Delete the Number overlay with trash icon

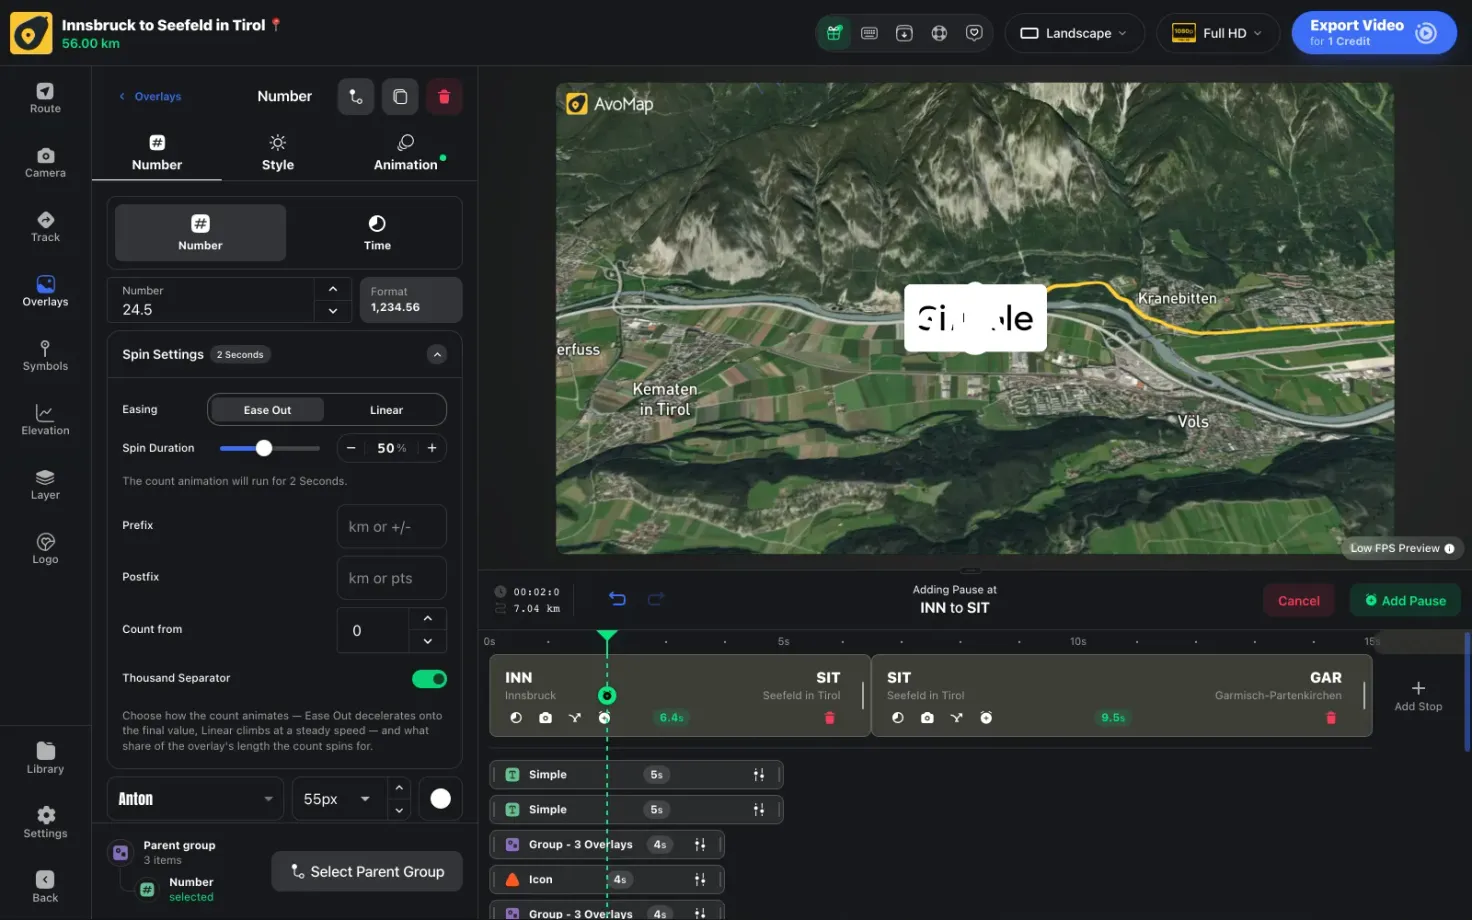pyautogui.click(x=444, y=97)
